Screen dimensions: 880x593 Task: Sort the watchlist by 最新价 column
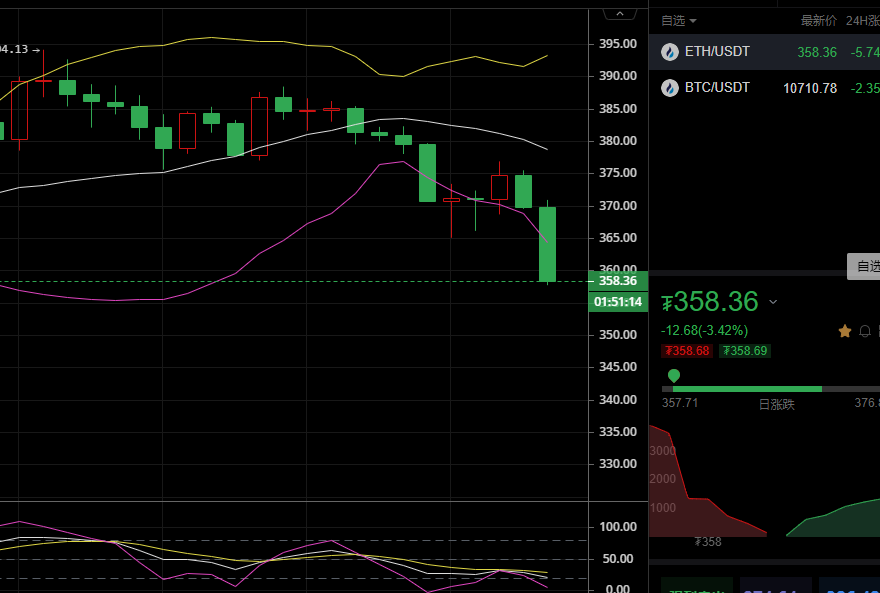[819, 21]
